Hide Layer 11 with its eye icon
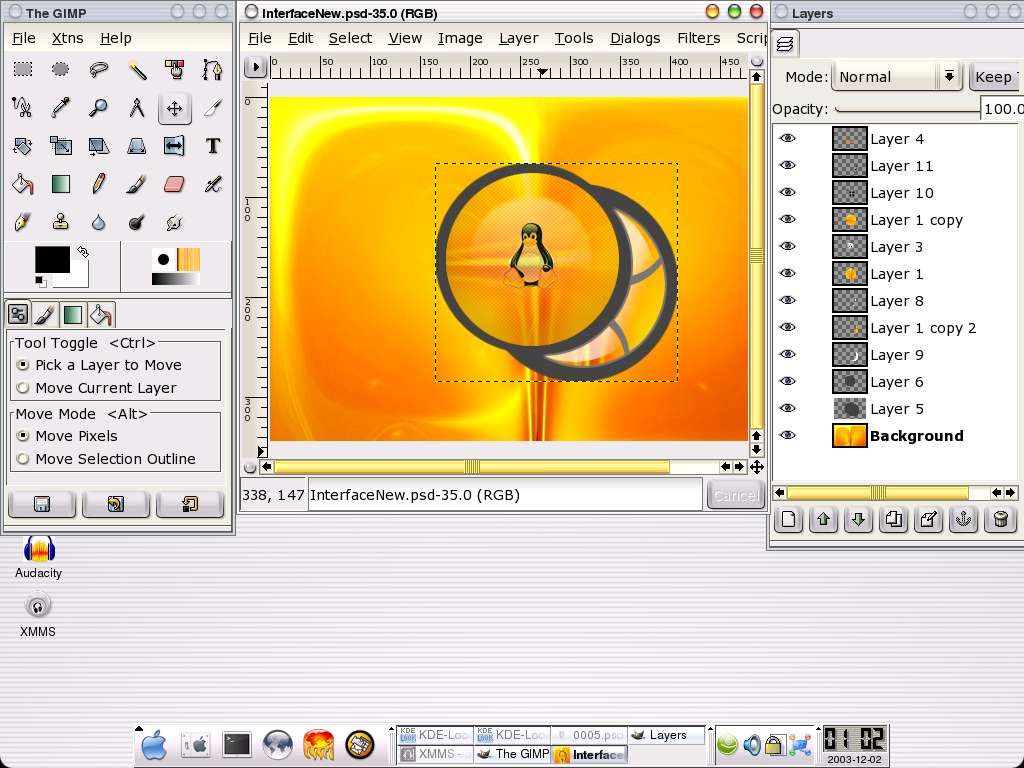Screen dimensions: 1024x768 click(x=788, y=165)
